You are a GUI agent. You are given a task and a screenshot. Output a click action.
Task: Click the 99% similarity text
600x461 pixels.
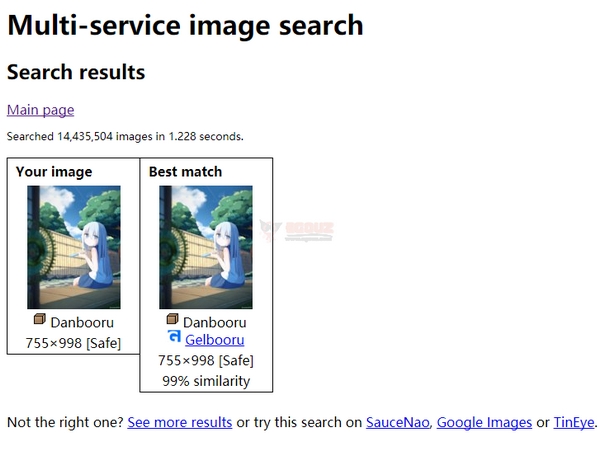tap(205, 381)
